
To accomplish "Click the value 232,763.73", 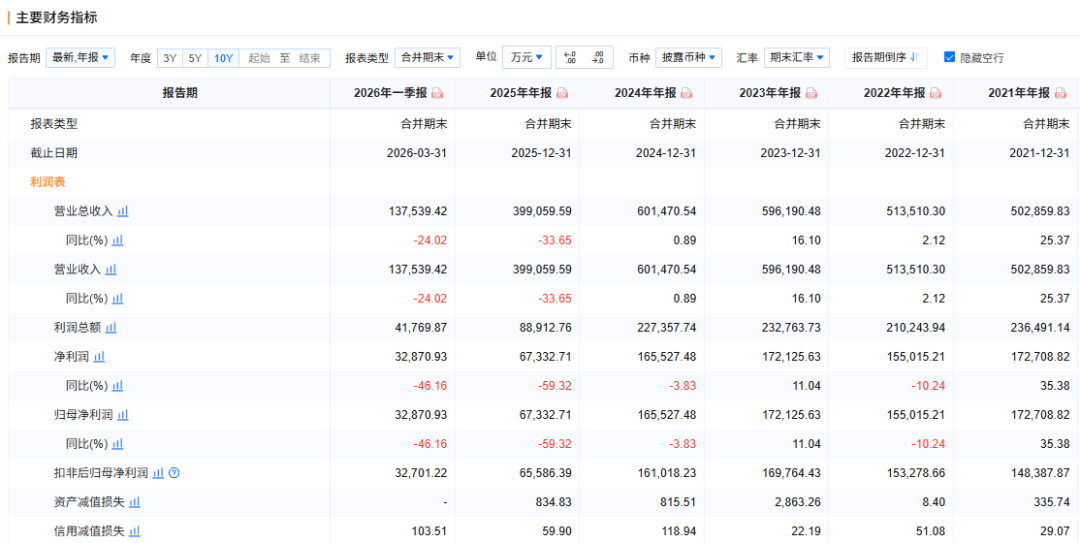I will click(791, 328).
